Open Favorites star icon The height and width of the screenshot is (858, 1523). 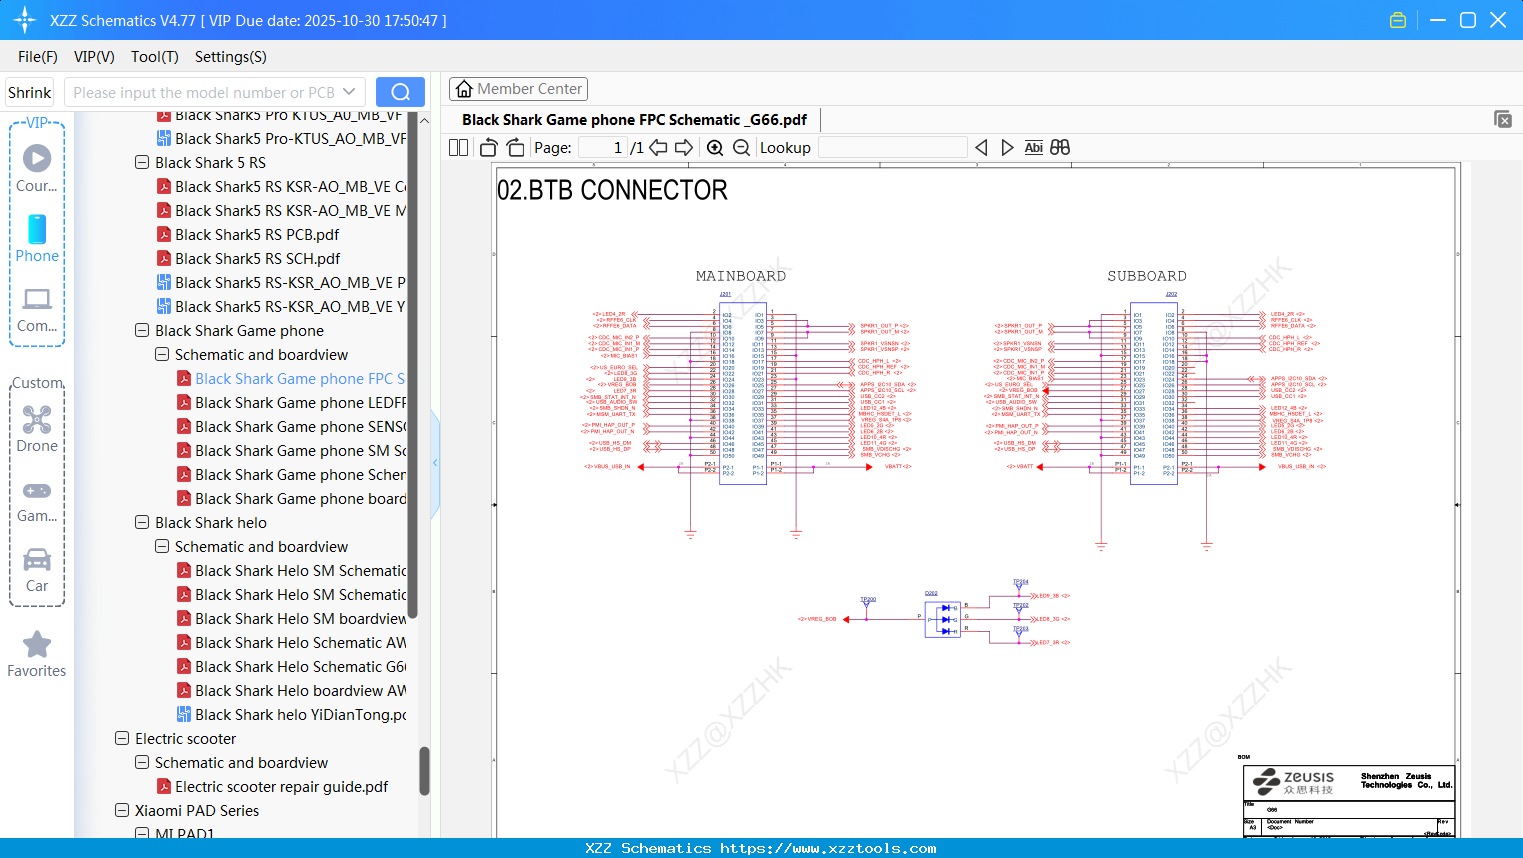pyautogui.click(x=37, y=644)
